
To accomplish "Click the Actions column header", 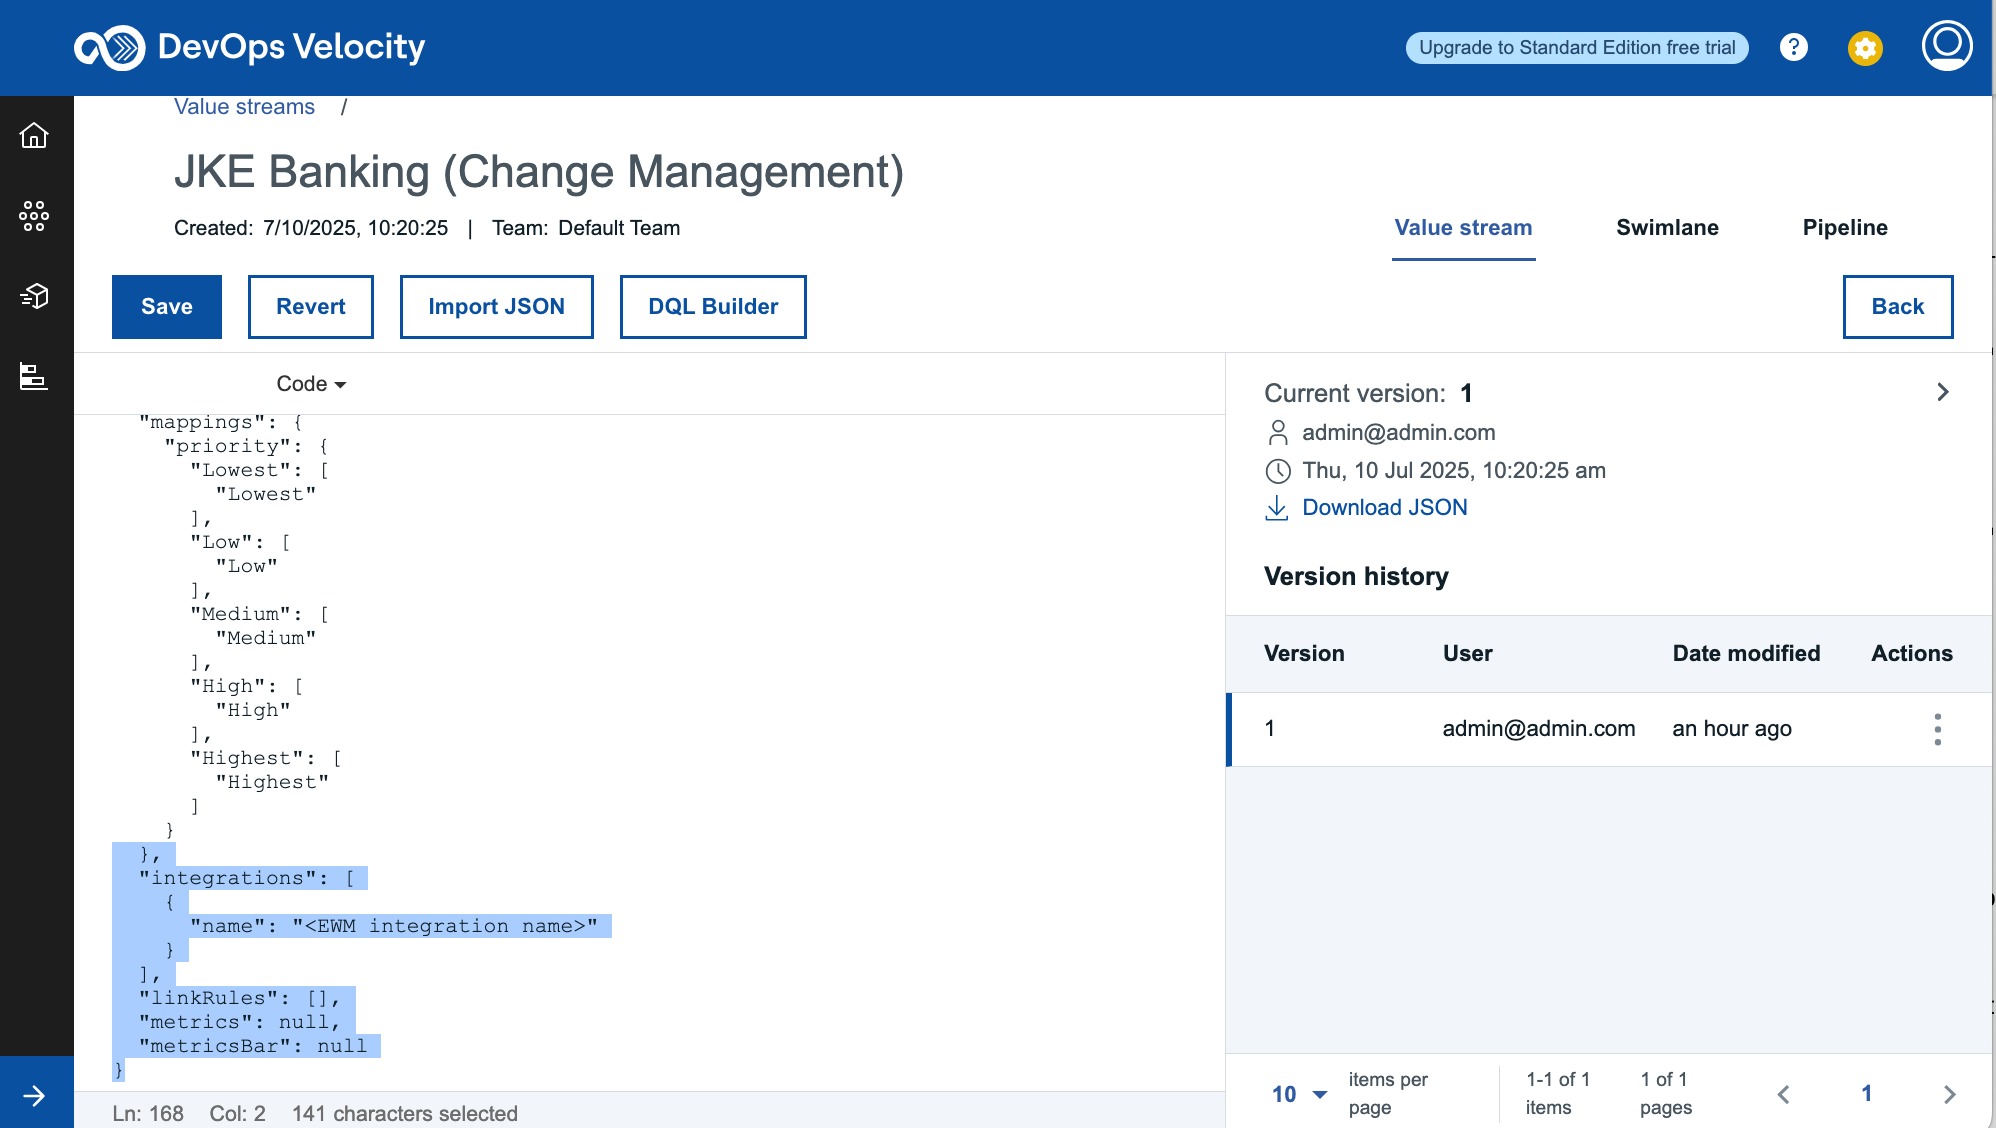I will 1911,654.
